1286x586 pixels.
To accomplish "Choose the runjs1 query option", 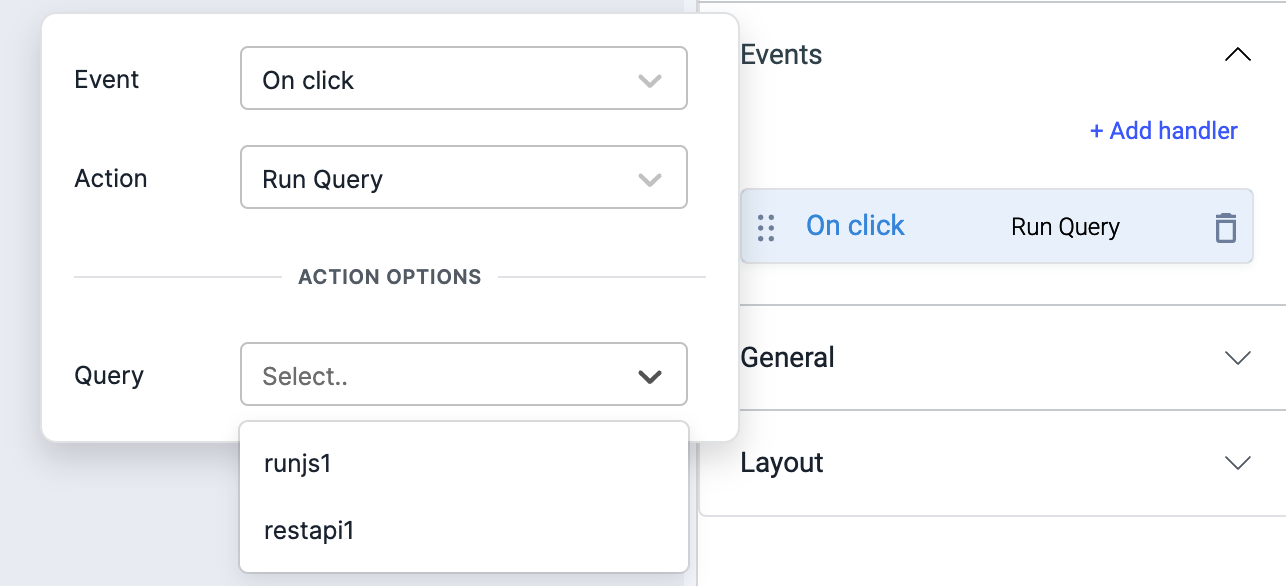I will (297, 464).
